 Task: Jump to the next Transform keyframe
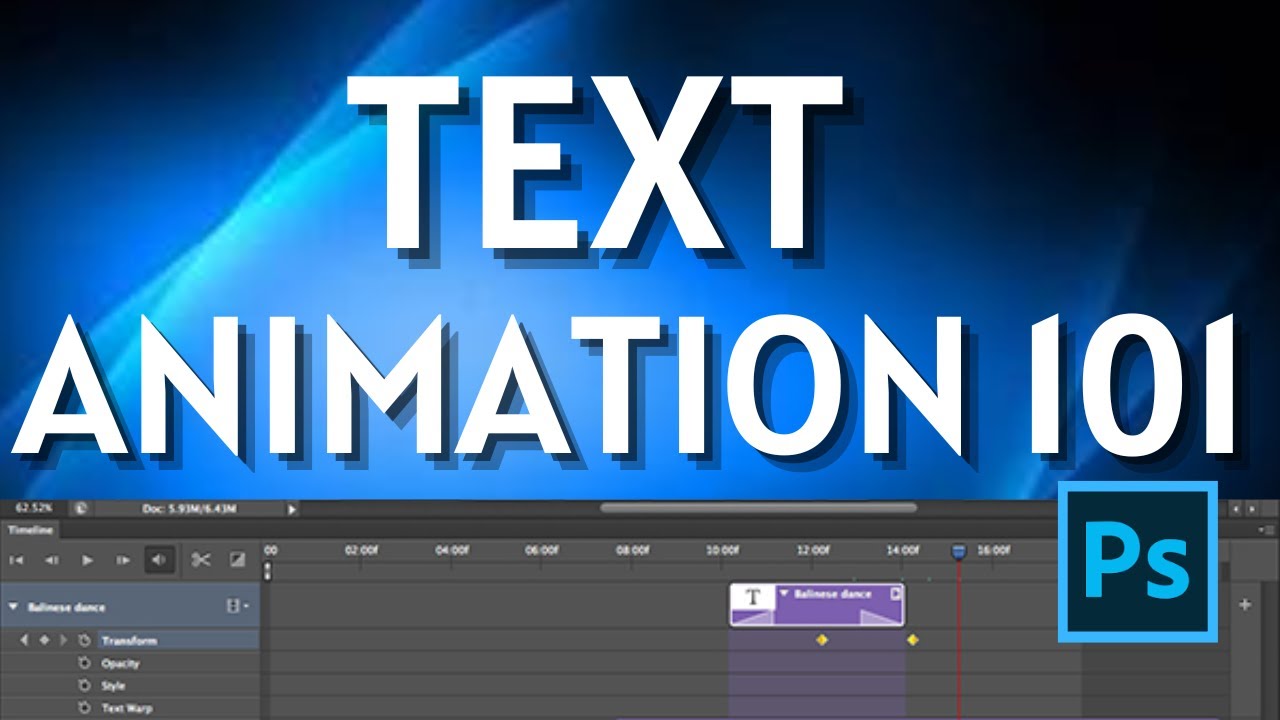pos(63,640)
